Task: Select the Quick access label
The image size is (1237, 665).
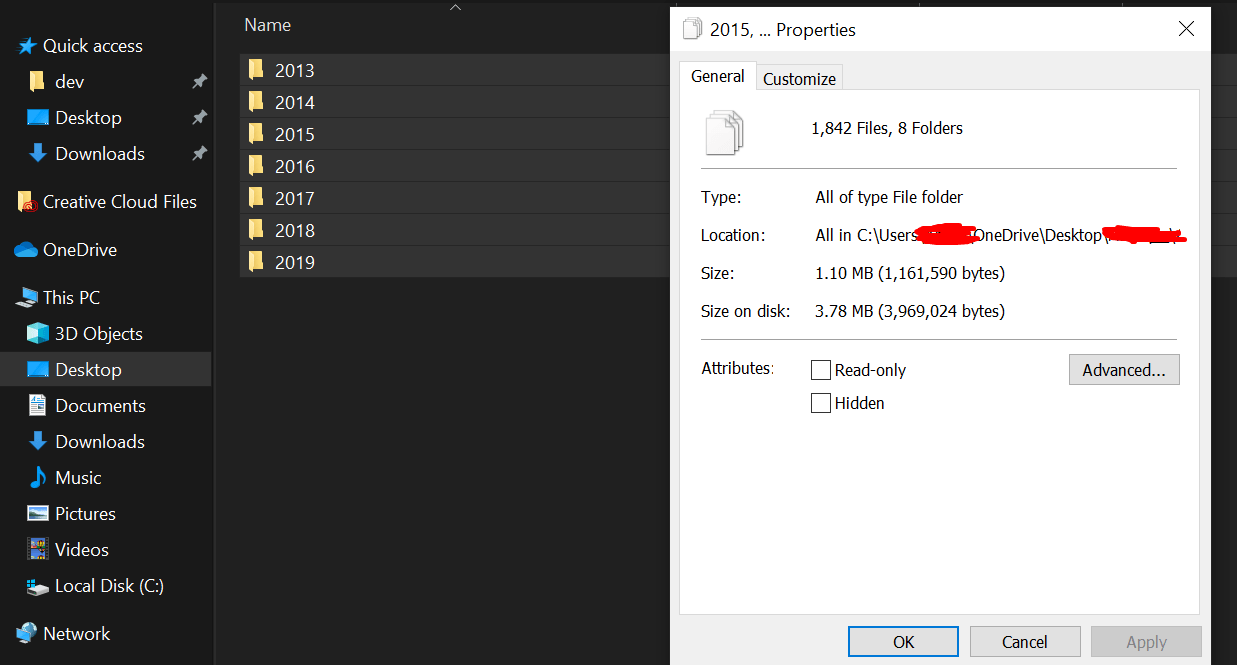Action: tap(93, 46)
